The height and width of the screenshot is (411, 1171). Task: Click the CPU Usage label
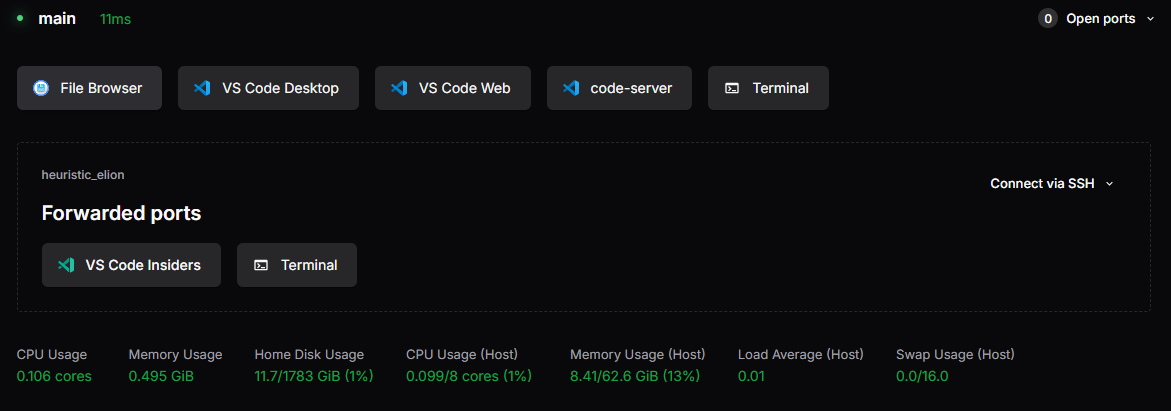click(52, 354)
